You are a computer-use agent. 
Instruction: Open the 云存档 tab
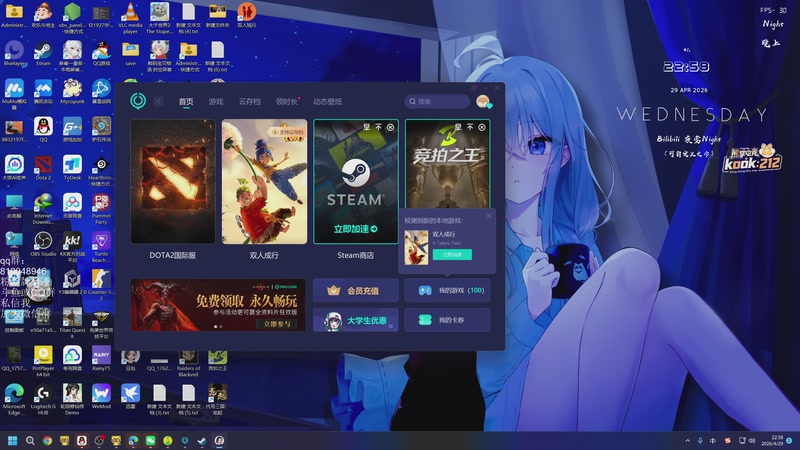[249, 102]
